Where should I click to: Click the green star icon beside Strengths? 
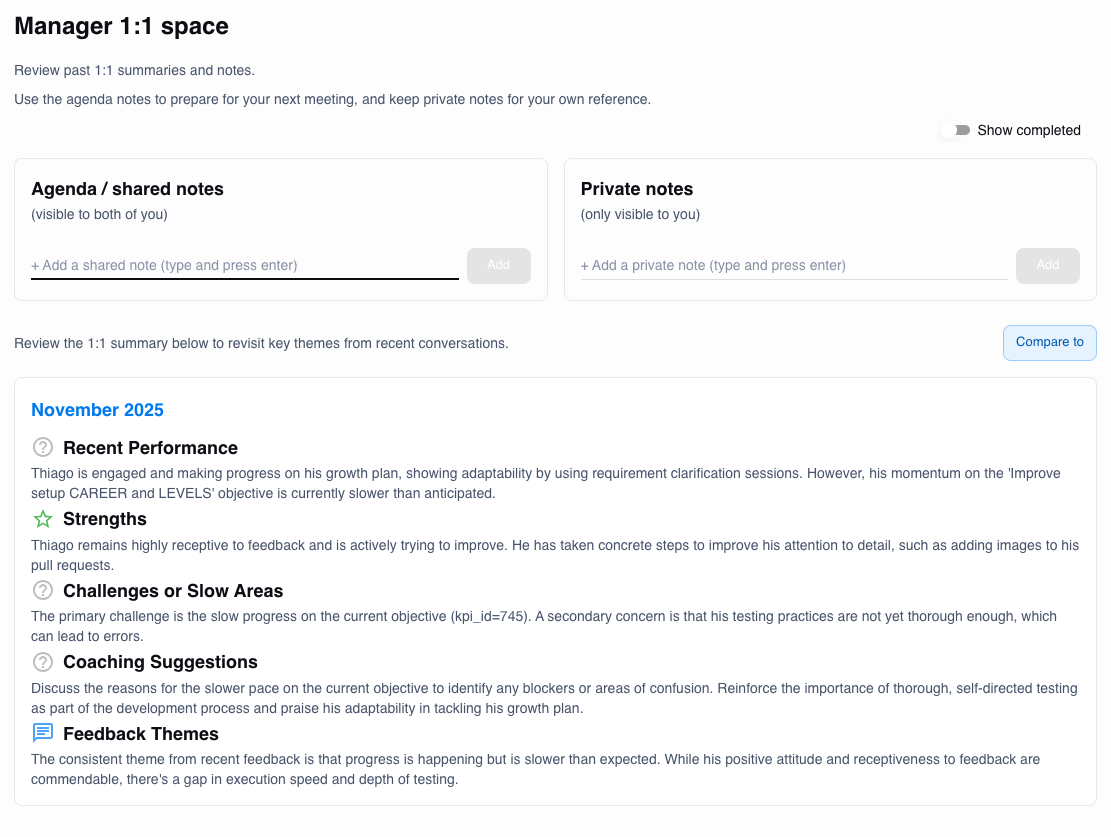coord(43,519)
